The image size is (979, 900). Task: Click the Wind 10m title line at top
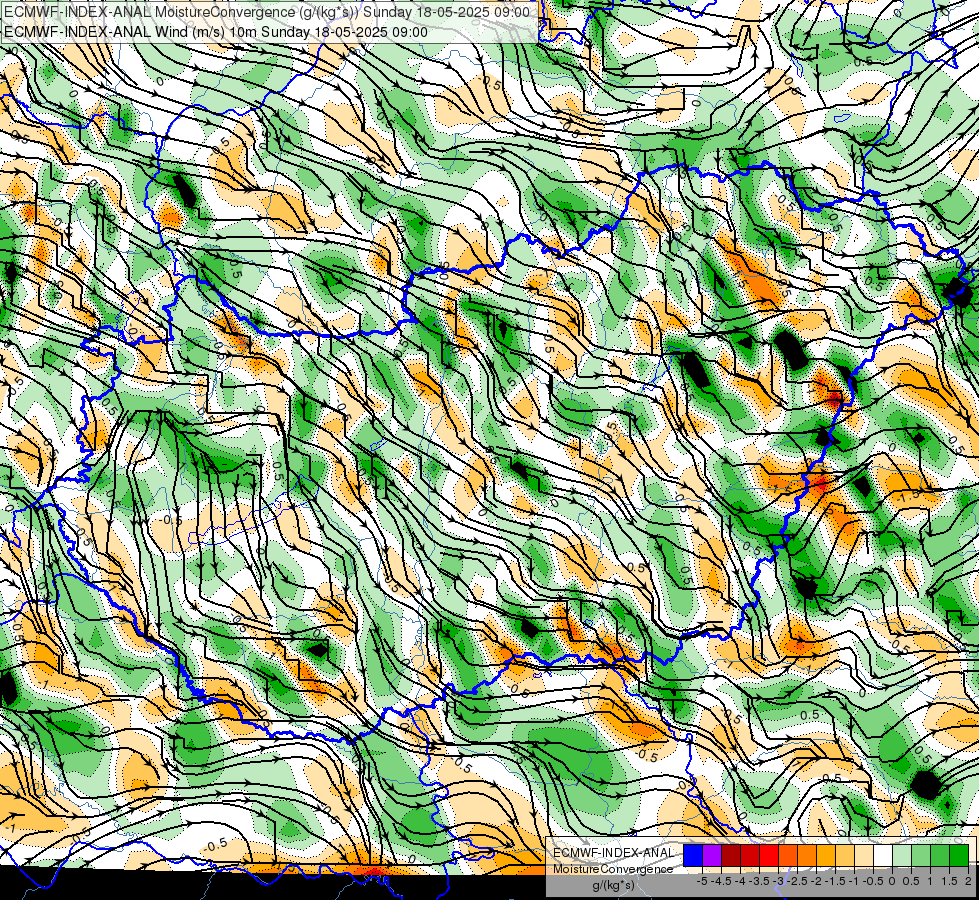point(215,32)
